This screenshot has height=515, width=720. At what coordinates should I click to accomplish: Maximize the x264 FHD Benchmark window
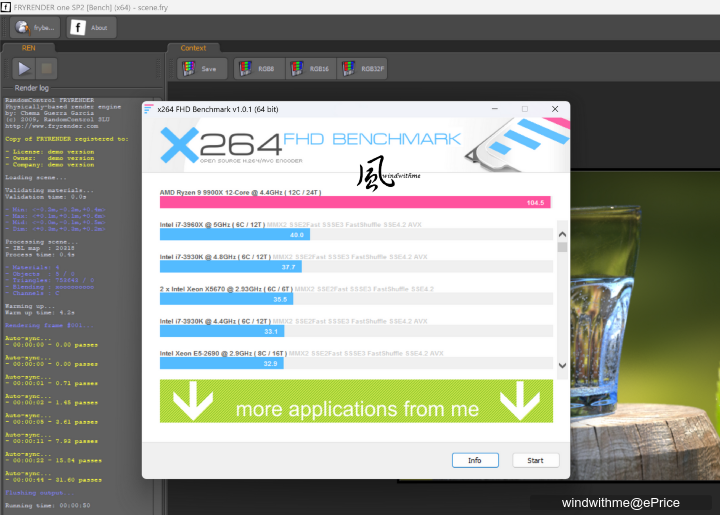click(525, 108)
